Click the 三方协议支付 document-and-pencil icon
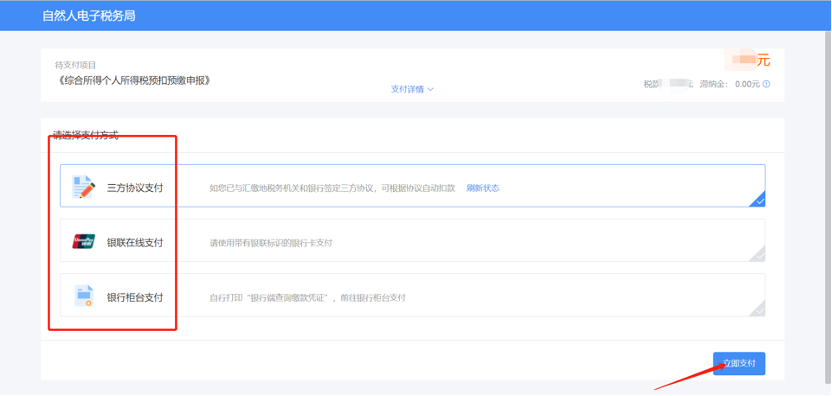Image resolution: width=832 pixels, height=396 pixels. coord(83,187)
